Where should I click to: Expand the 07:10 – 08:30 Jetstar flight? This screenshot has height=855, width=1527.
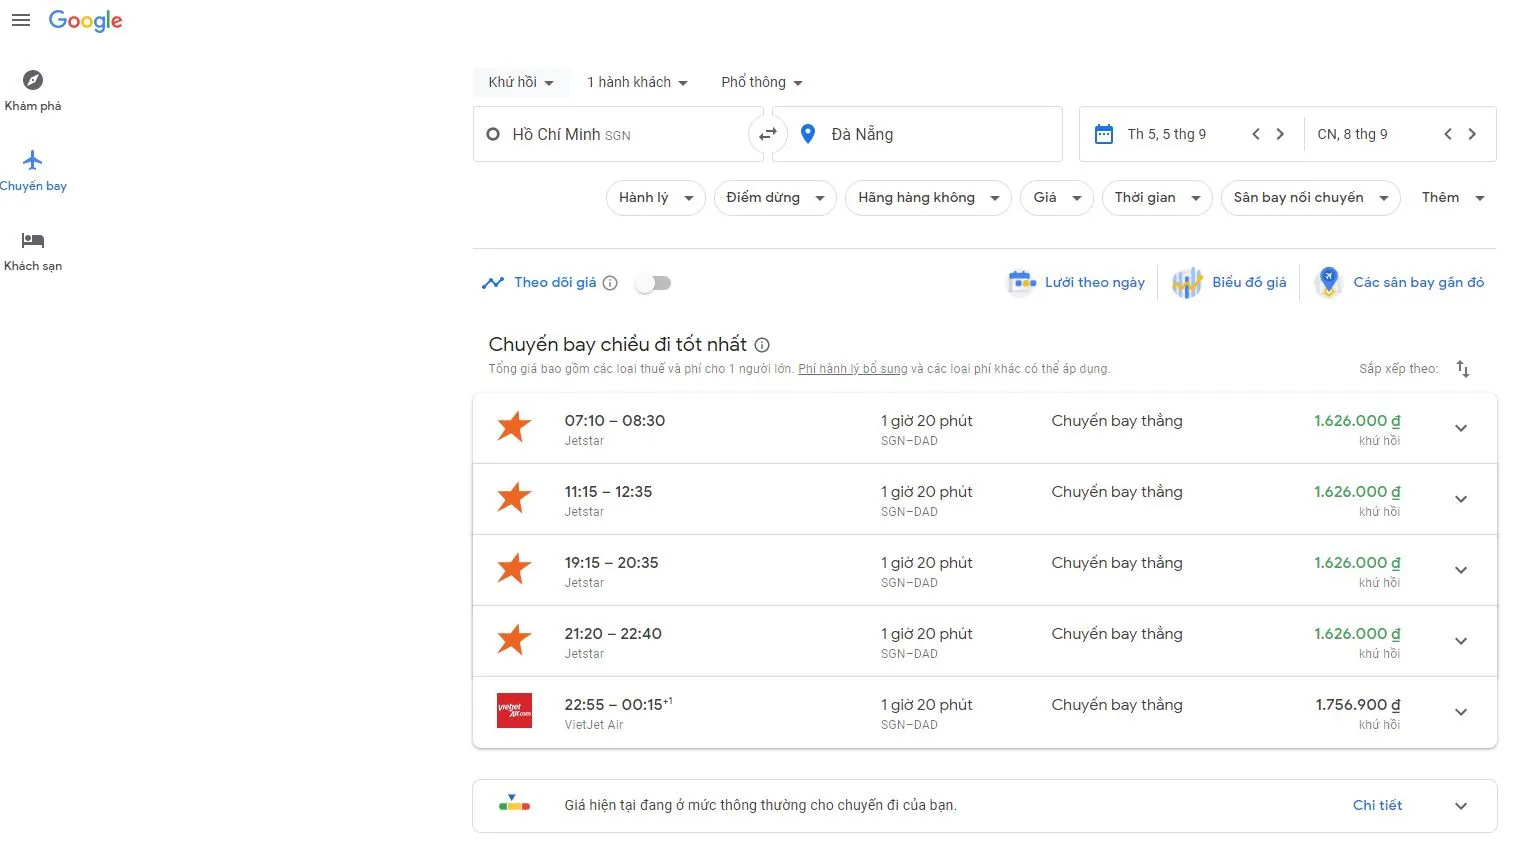coord(1461,428)
